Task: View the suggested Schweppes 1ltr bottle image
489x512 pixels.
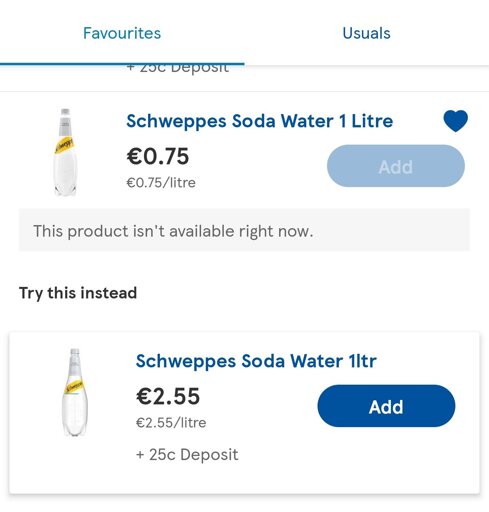Action: click(75, 392)
